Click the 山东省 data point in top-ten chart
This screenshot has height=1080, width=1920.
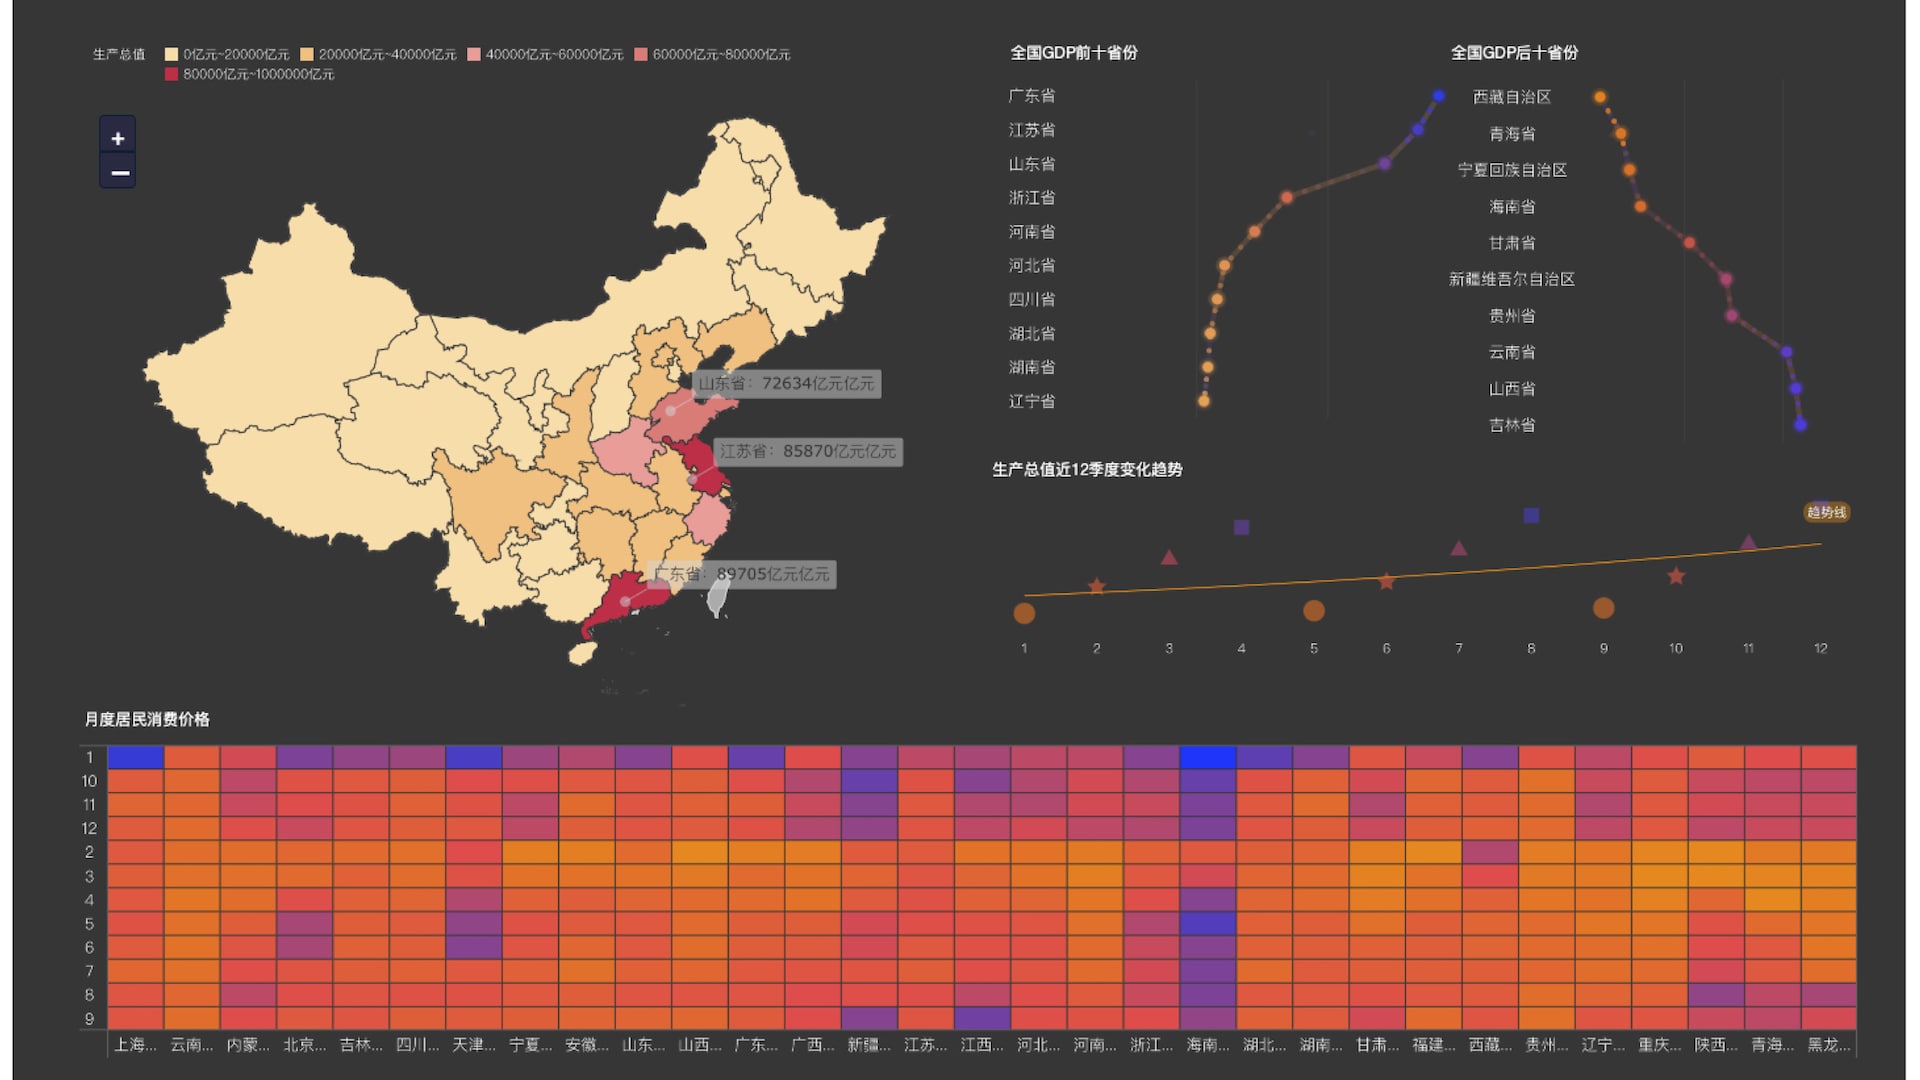coord(1384,163)
